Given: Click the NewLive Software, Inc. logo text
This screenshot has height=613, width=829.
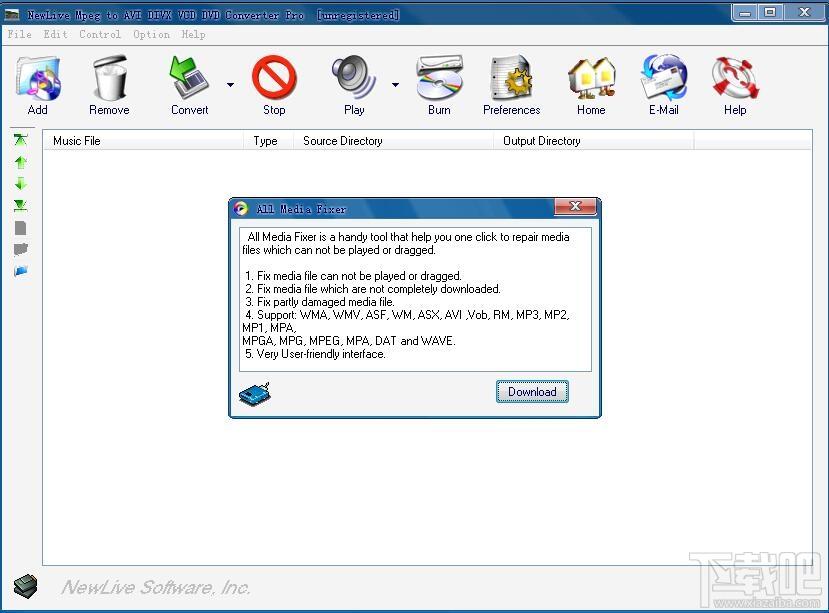Looking at the screenshot, I should 155,587.
